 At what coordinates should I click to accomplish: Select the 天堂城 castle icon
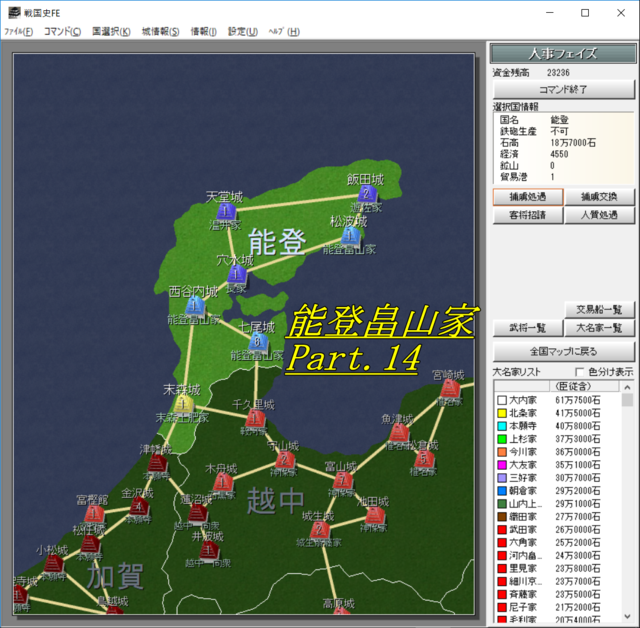coord(226,212)
